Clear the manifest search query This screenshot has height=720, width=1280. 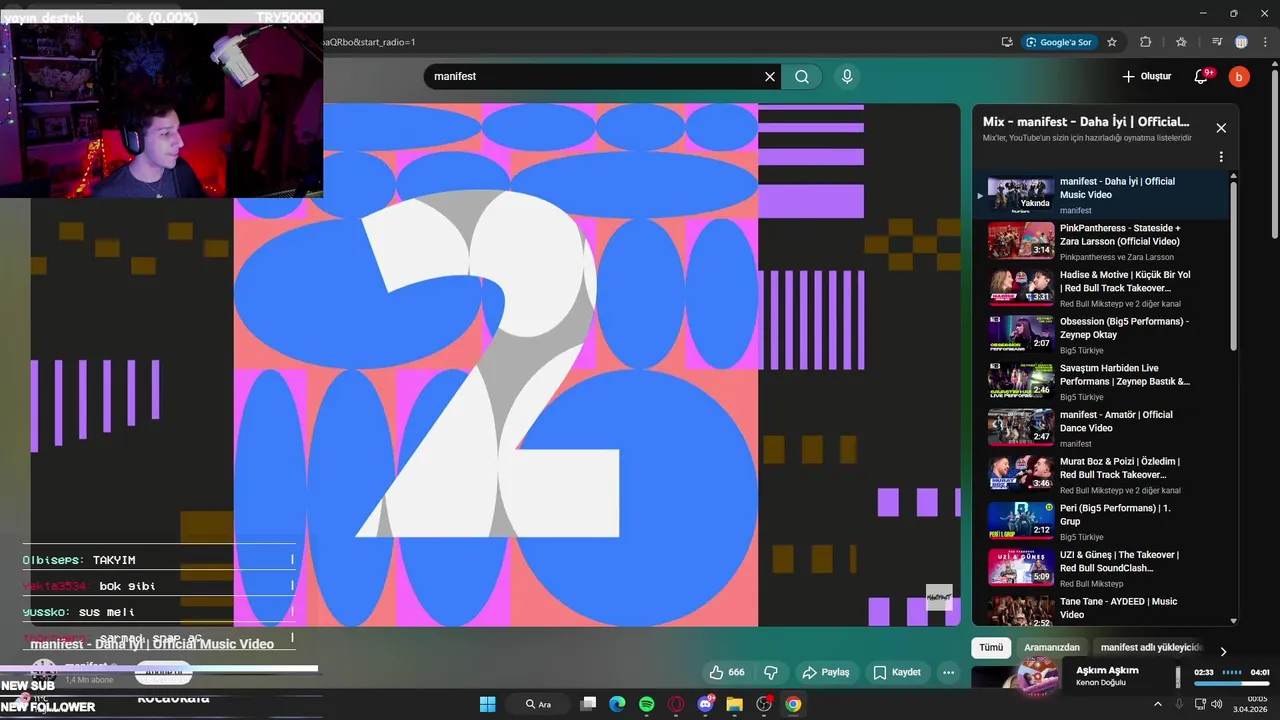tap(770, 77)
